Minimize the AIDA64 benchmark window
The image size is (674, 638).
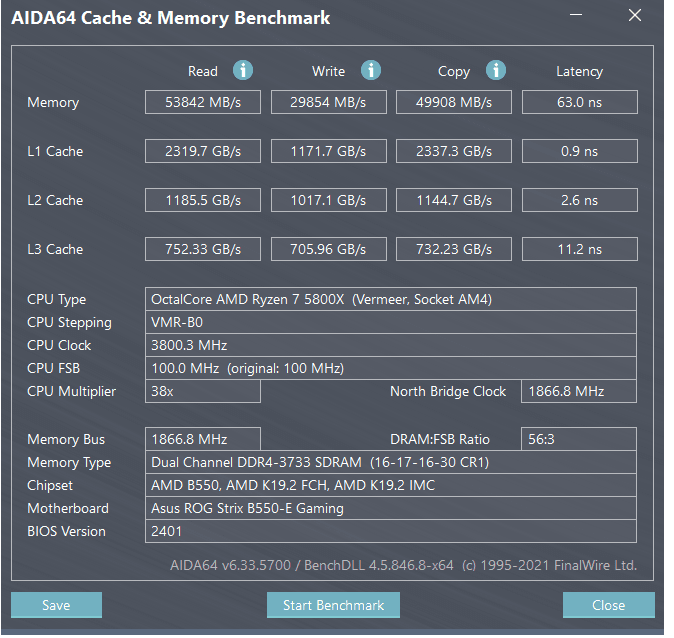pos(576,15)
